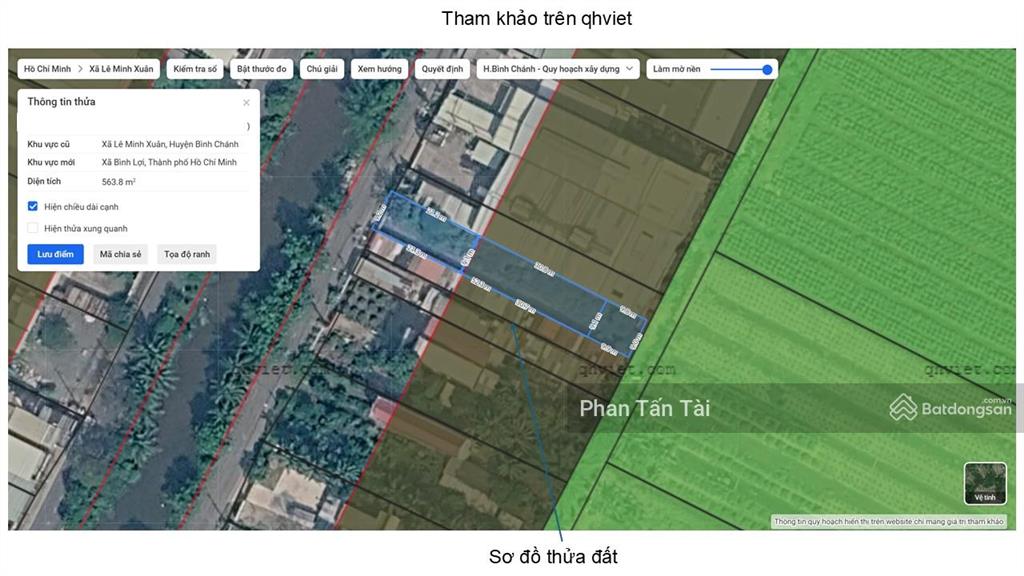Viewport: 1024px width, 576px height.
Task: Close the Thông tin thửa panel
Action: [246, 102]
